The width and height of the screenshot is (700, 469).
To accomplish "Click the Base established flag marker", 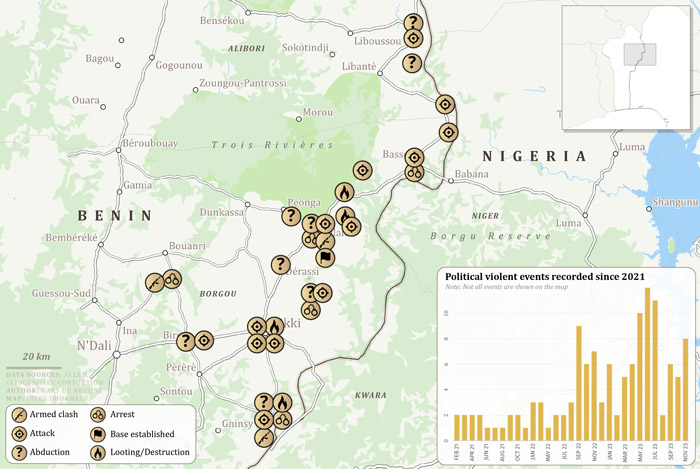I will 325,257.
